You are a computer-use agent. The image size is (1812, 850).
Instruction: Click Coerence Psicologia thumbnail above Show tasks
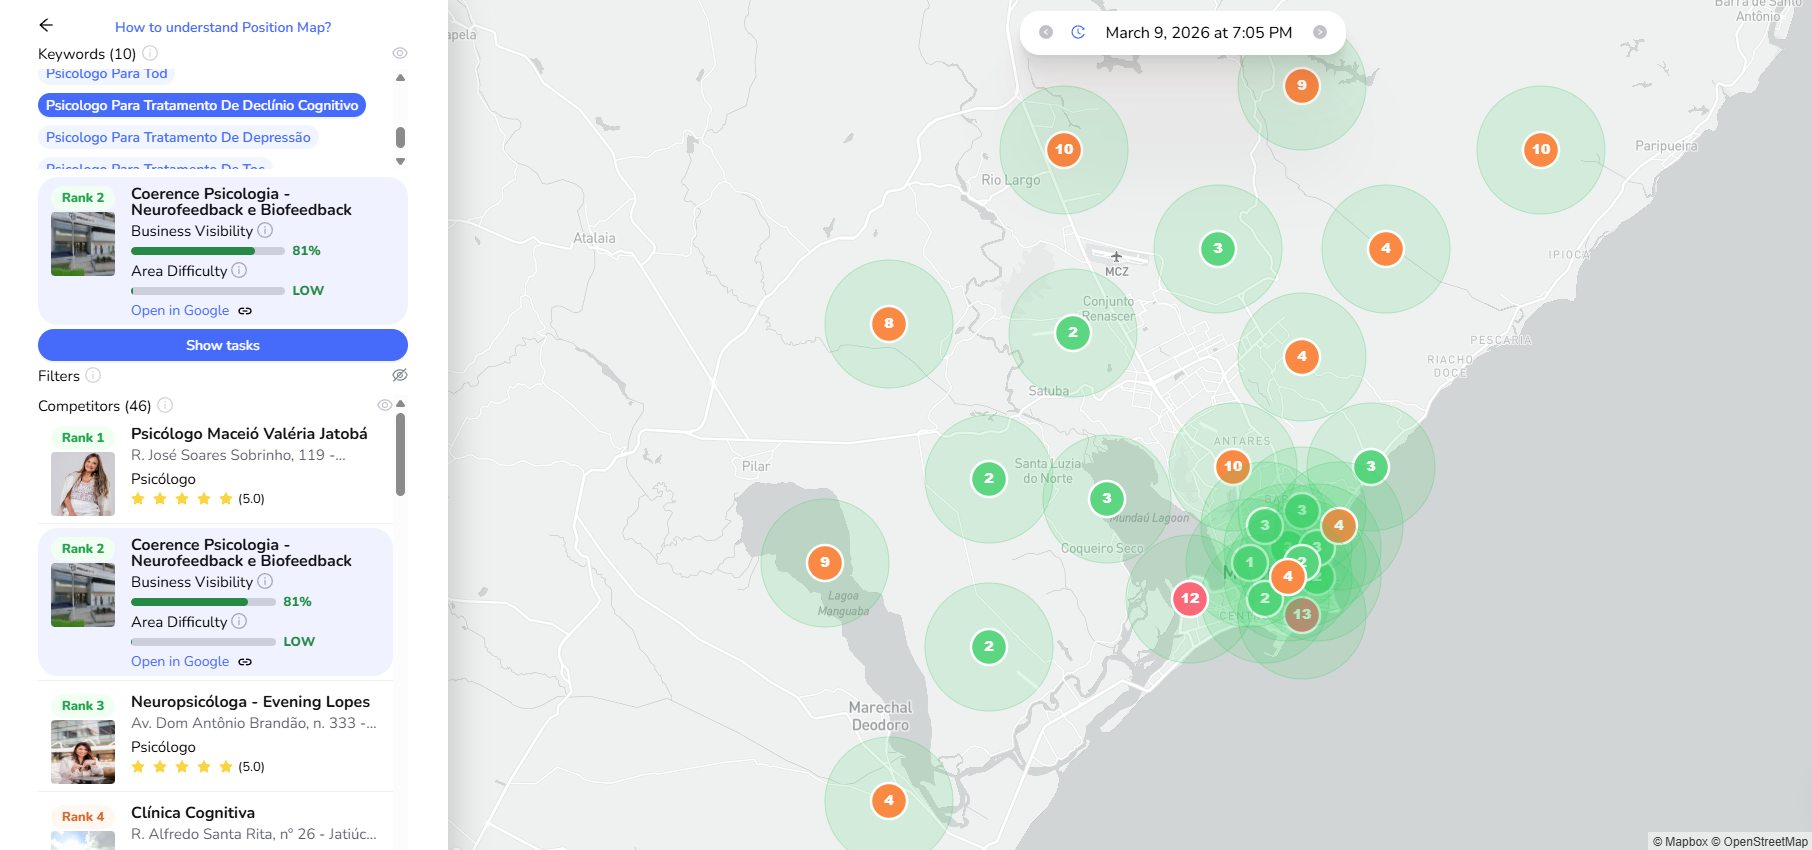pyautogui.click(x=83, y=244)
